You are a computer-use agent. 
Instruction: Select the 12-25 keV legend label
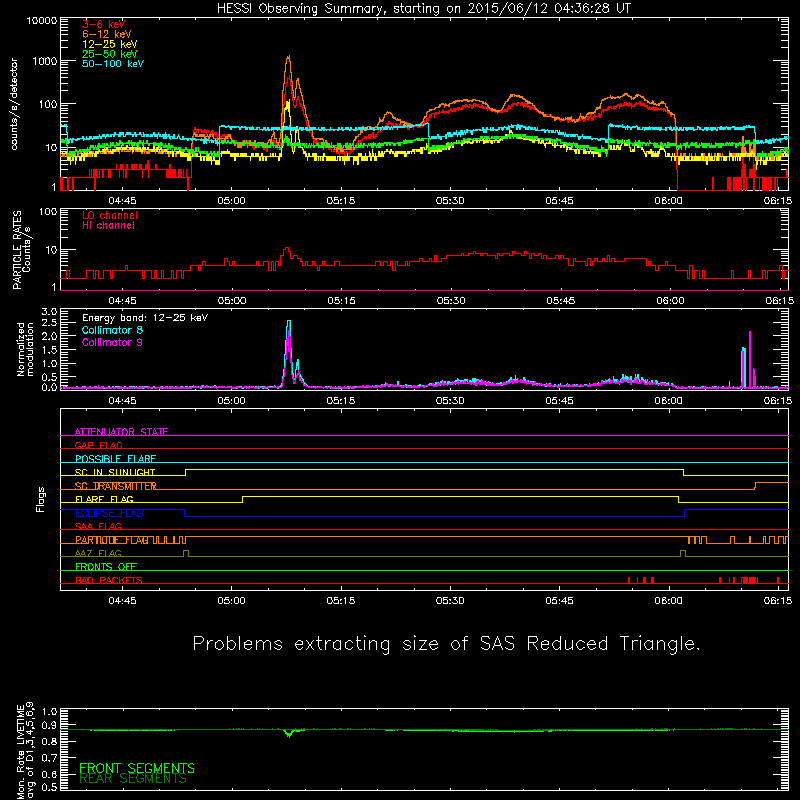[110, 44]
